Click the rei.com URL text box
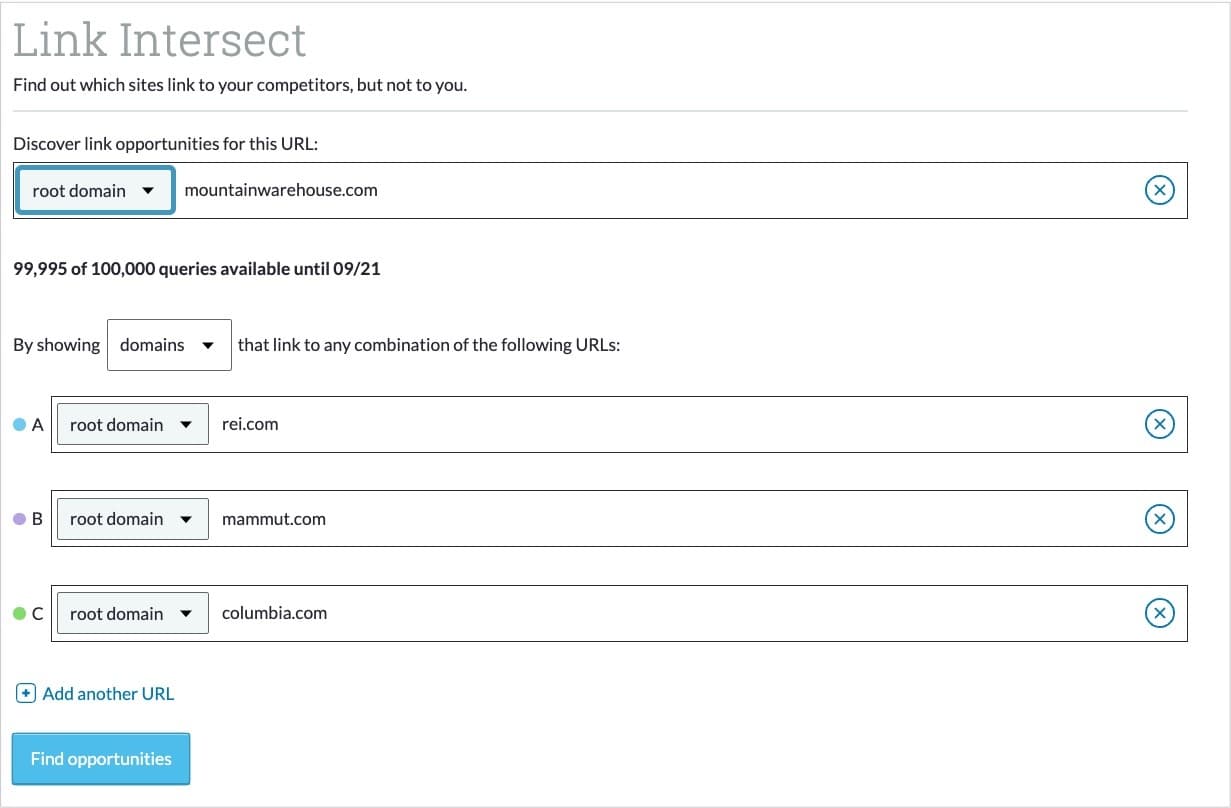Image resolution: width=1231 pixels, height=808 pixels. click(x=500, y=424)
